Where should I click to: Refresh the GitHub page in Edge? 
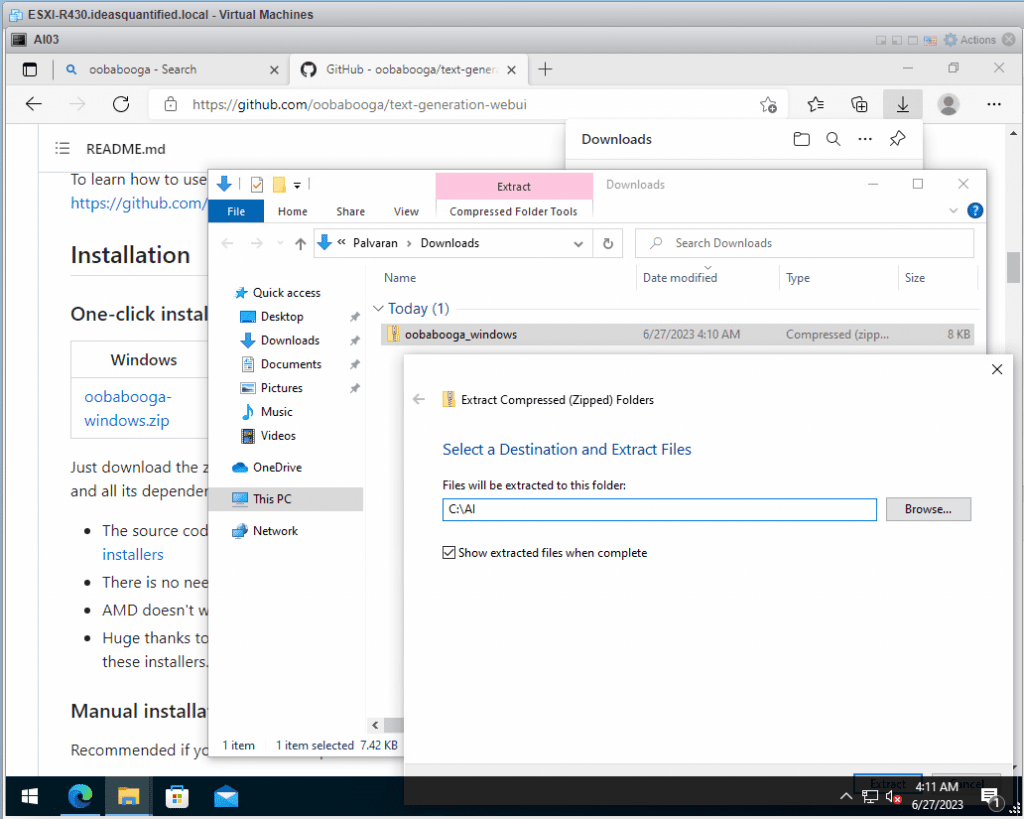[x=121, y=104]
